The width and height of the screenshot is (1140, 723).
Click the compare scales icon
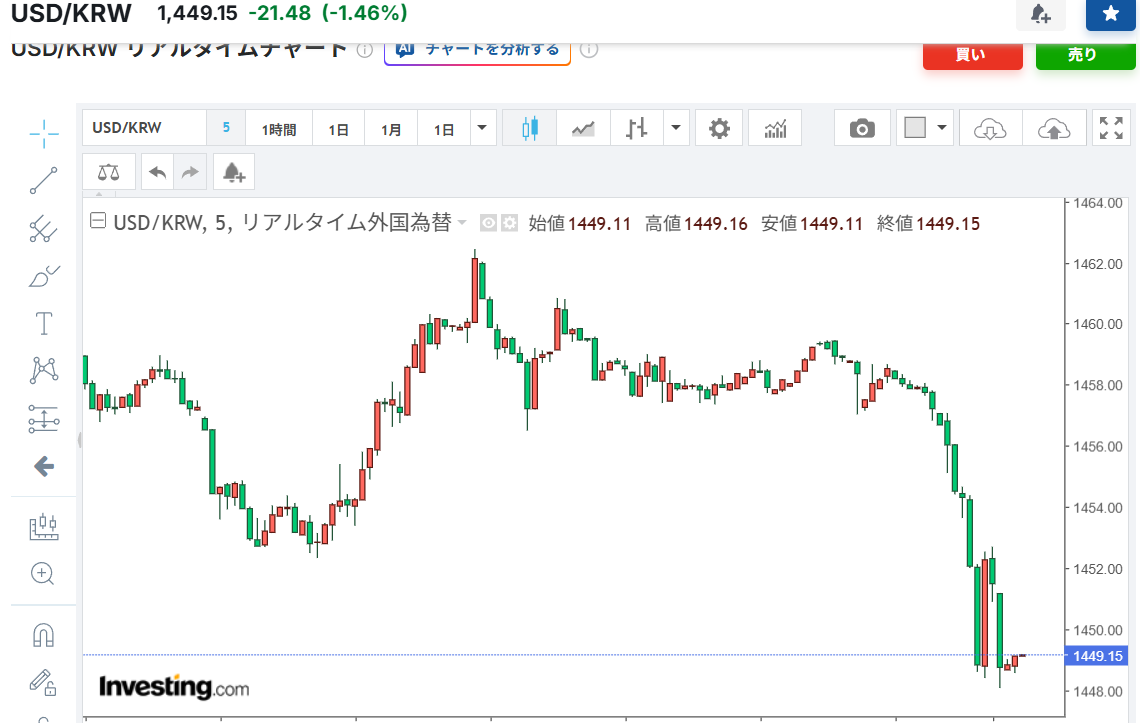point(108,172)
